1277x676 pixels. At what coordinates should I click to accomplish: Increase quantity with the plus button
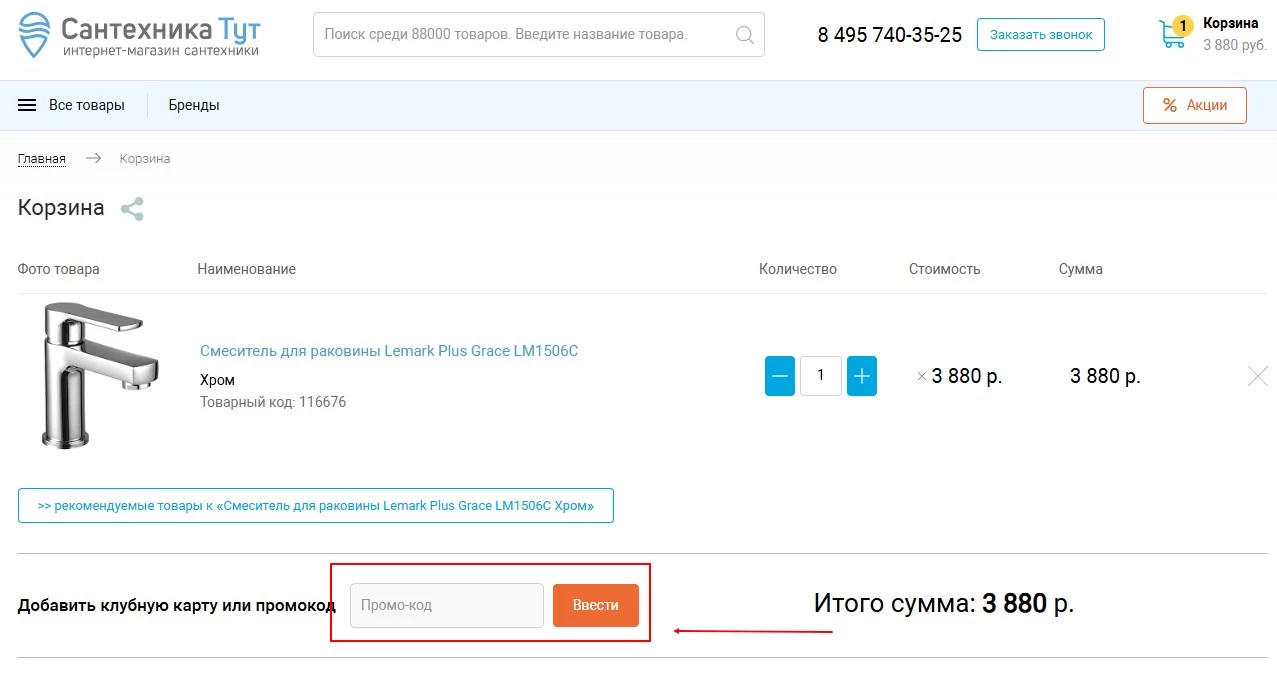pos(861,375)
